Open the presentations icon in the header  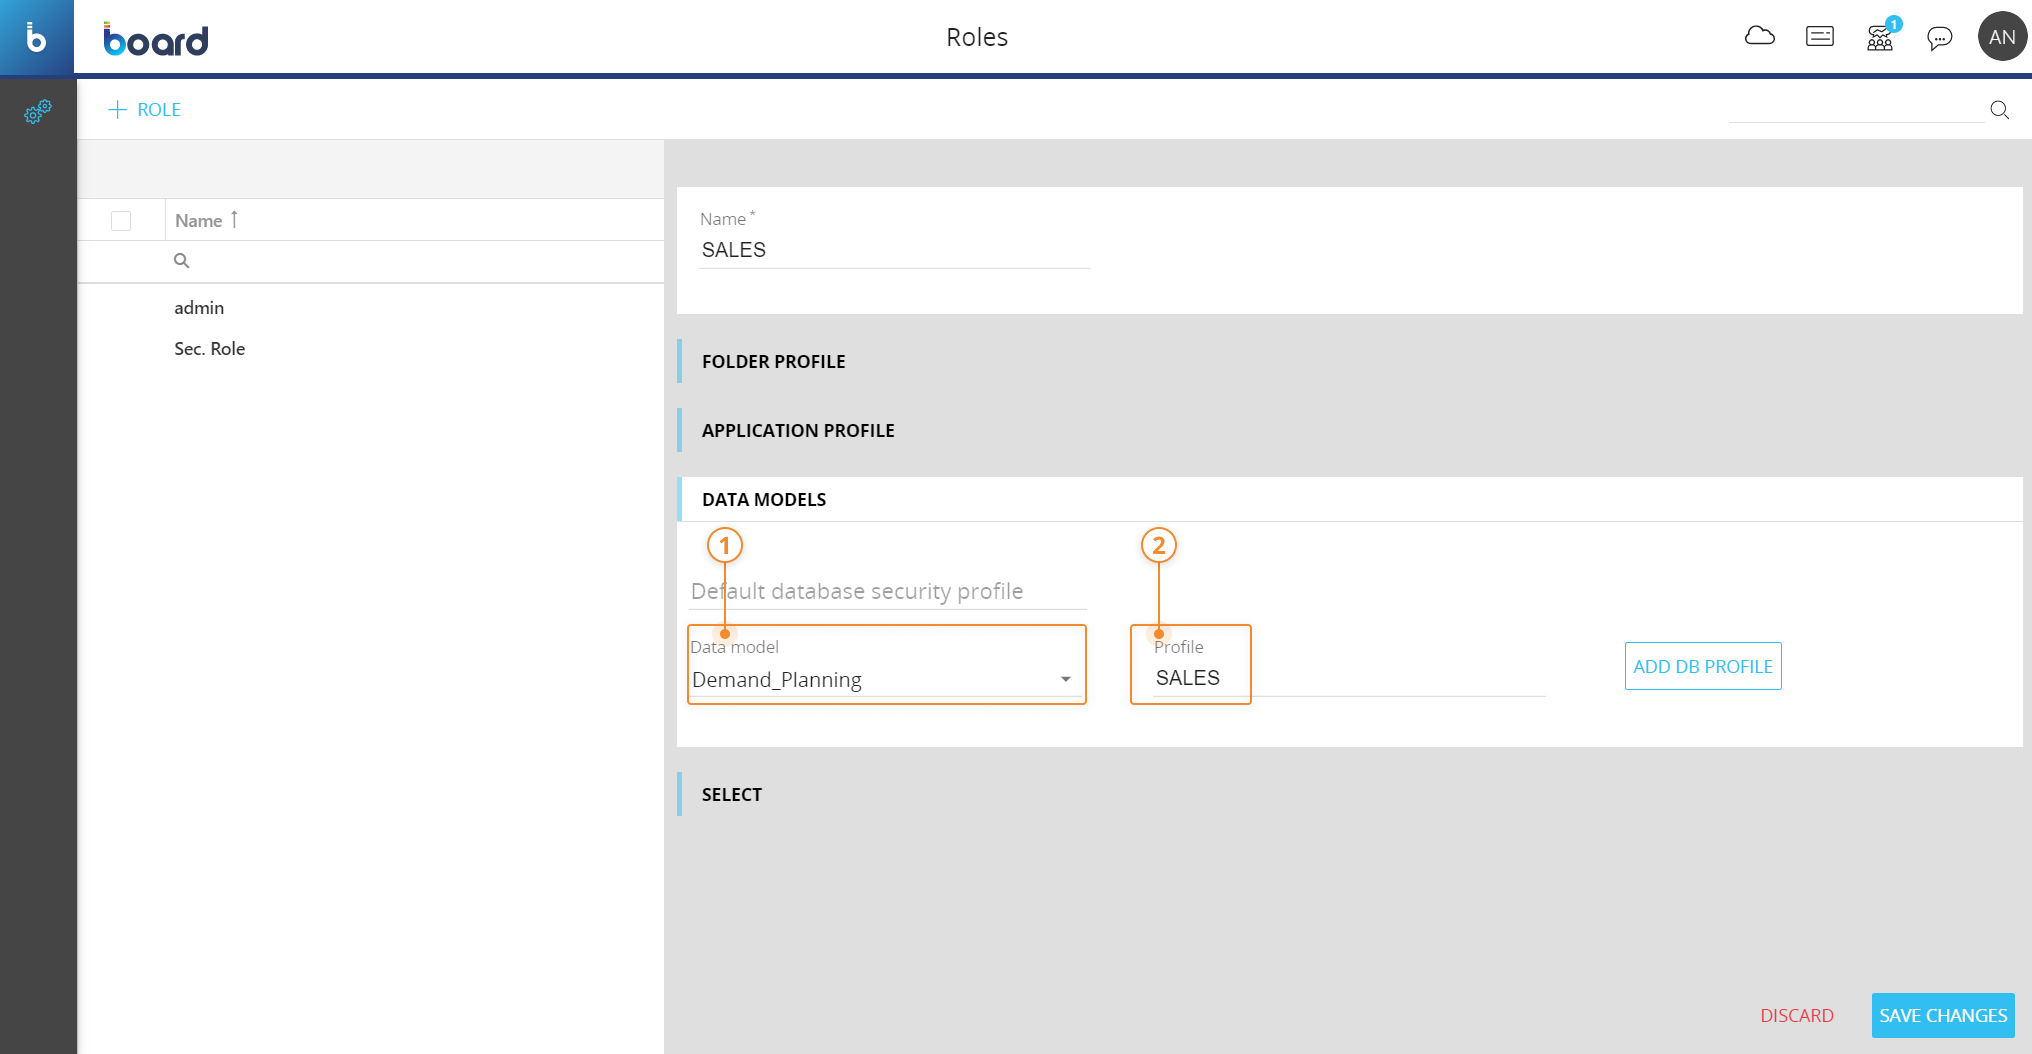pos(1819,37)
